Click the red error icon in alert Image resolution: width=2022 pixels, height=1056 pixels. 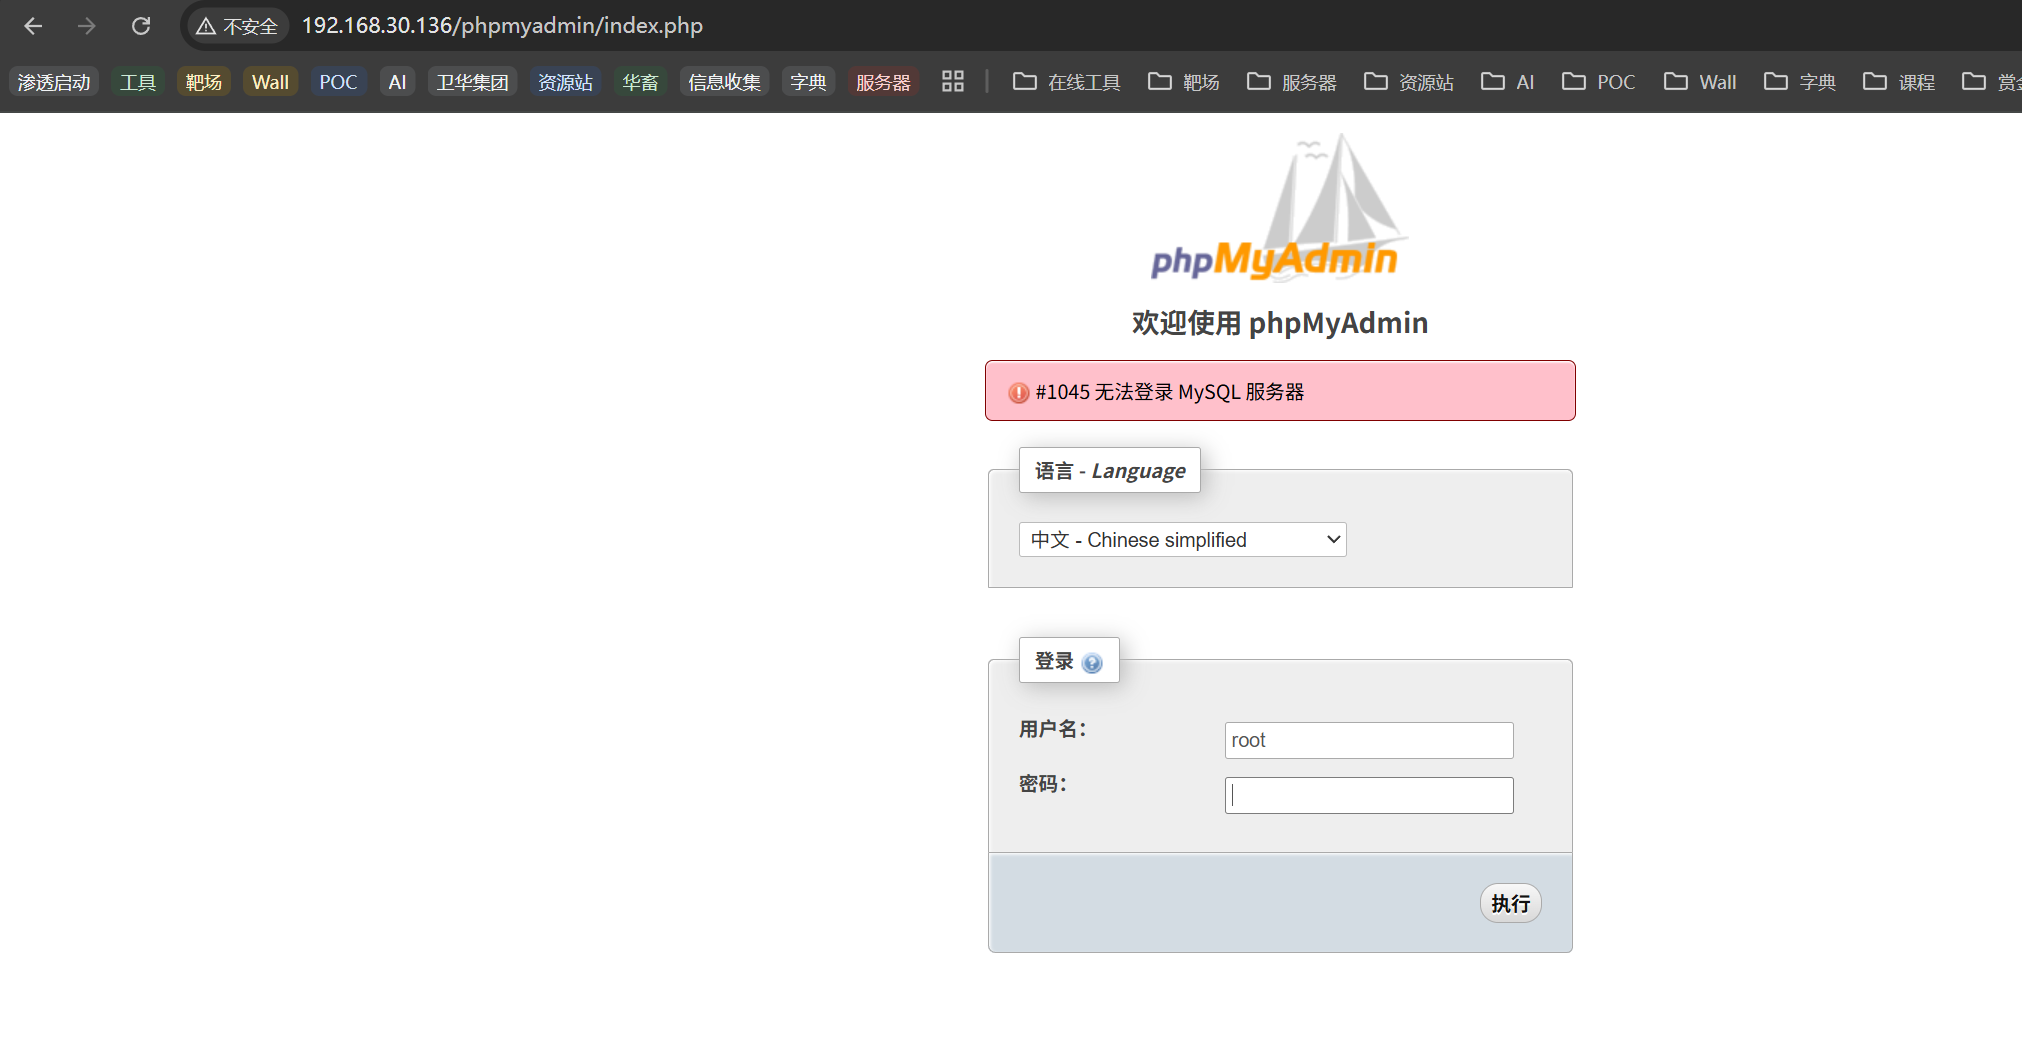pos(1018,393)
